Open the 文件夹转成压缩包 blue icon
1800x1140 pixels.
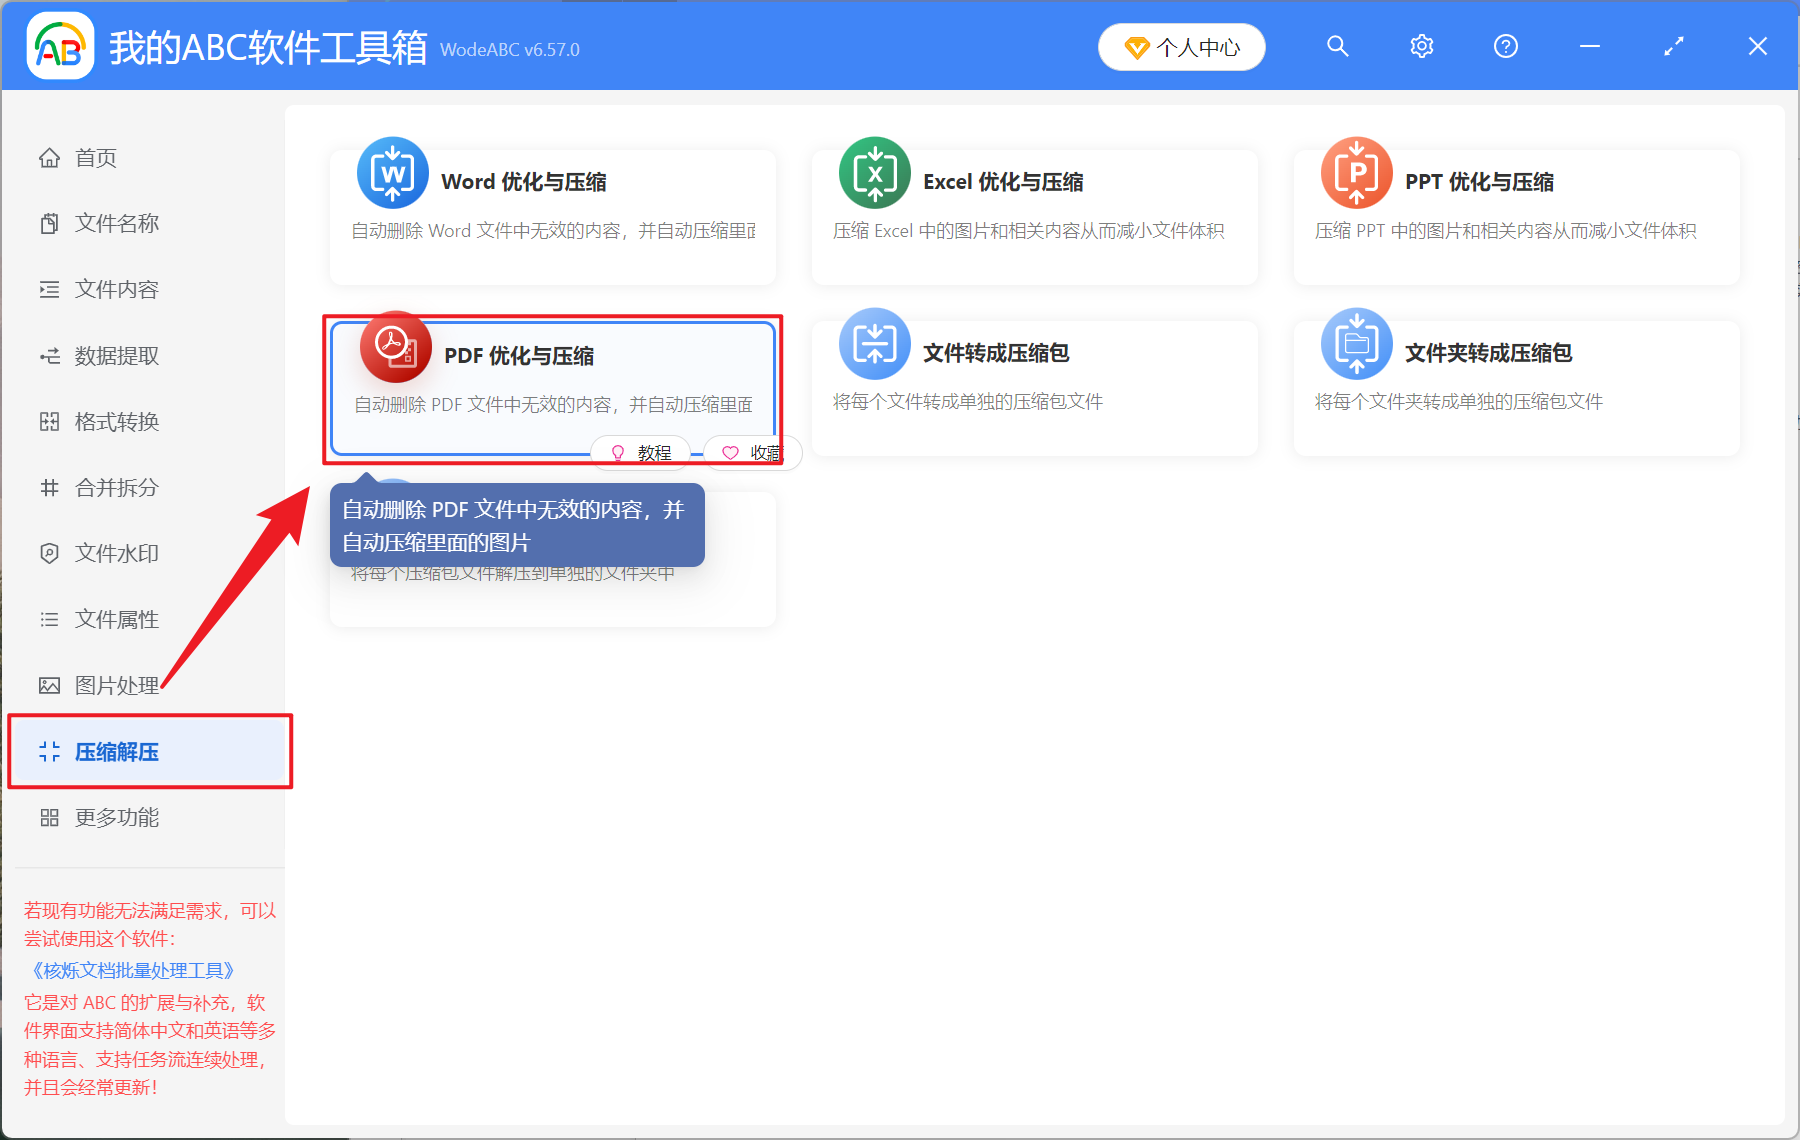coord(1356,343)
